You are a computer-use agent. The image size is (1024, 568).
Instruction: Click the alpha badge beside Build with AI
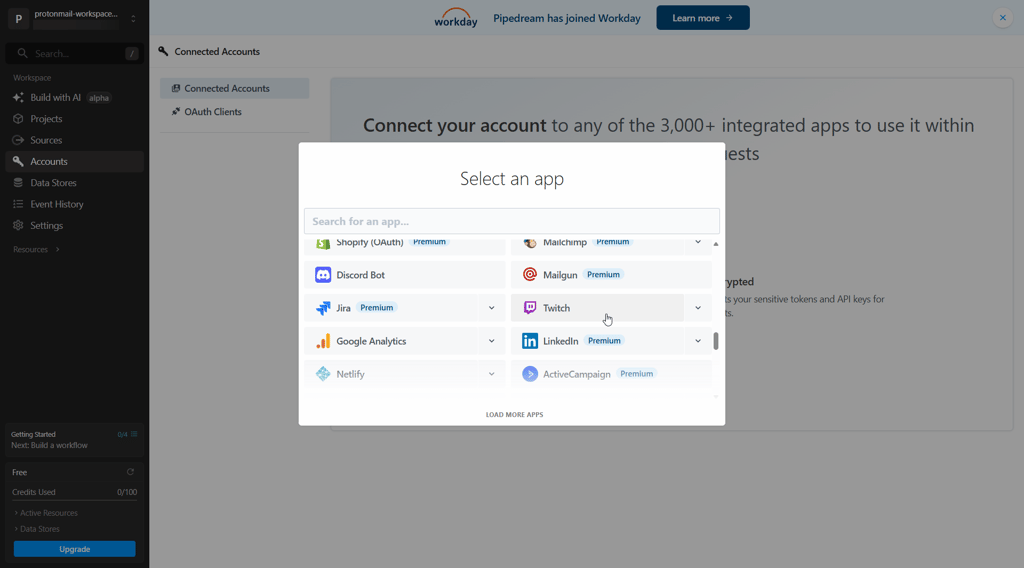pos(99,98)
